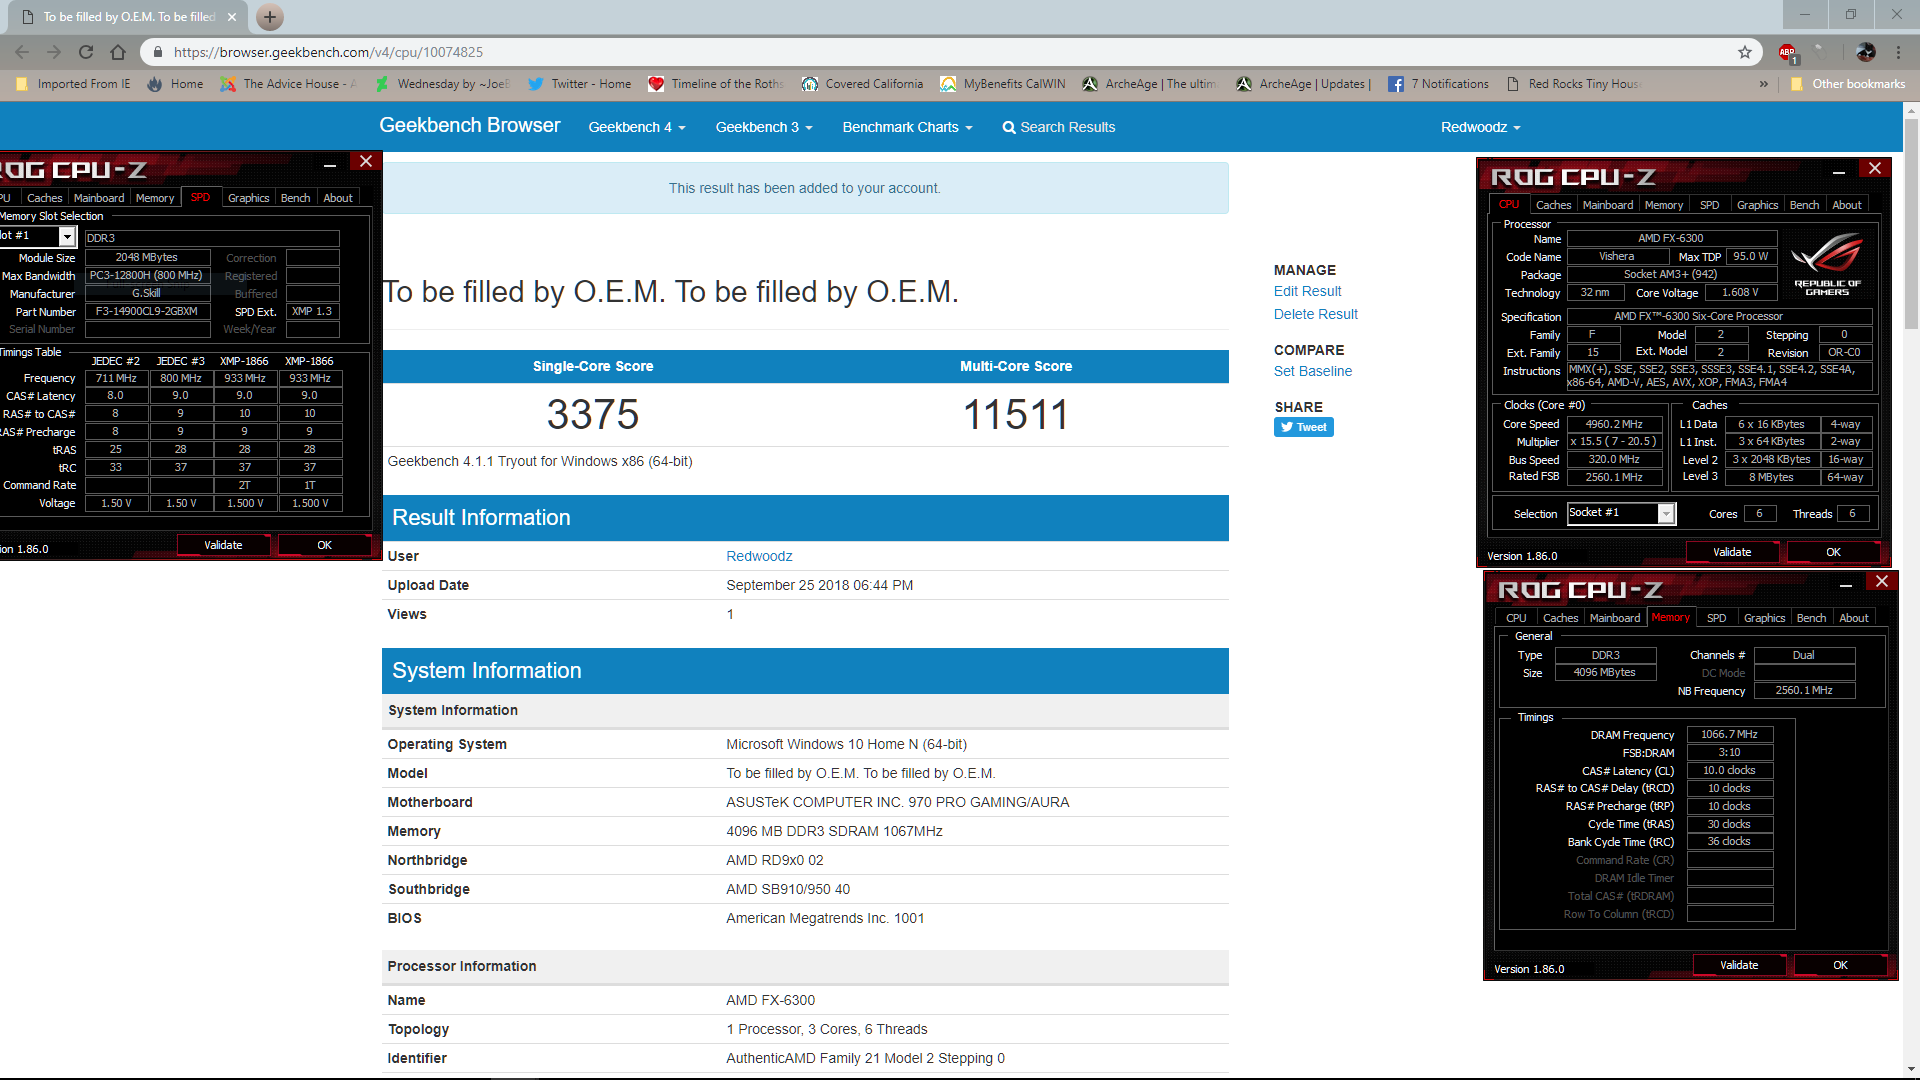This screenshot has width=1920, height=1080.
Task: Switch to Bench tab in SPD CPU-Z window
Action: (295, 198)
